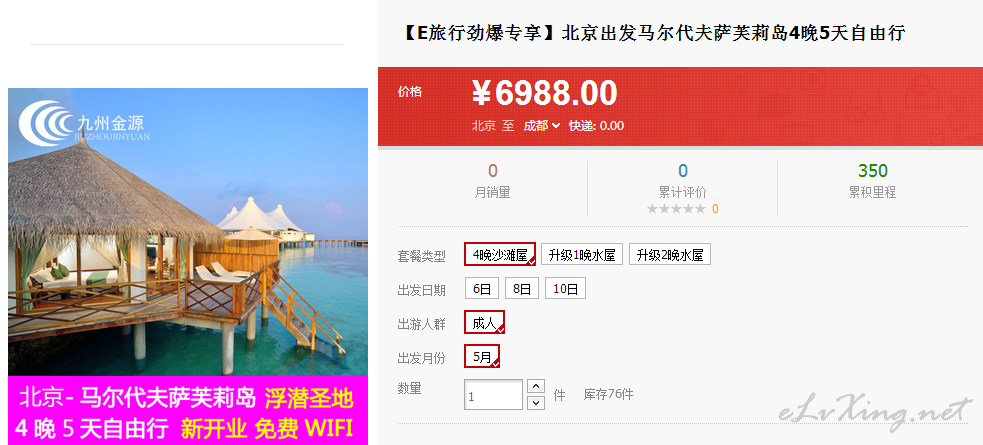
Task: Choose departure date 10日
Action: click(565, 289)
